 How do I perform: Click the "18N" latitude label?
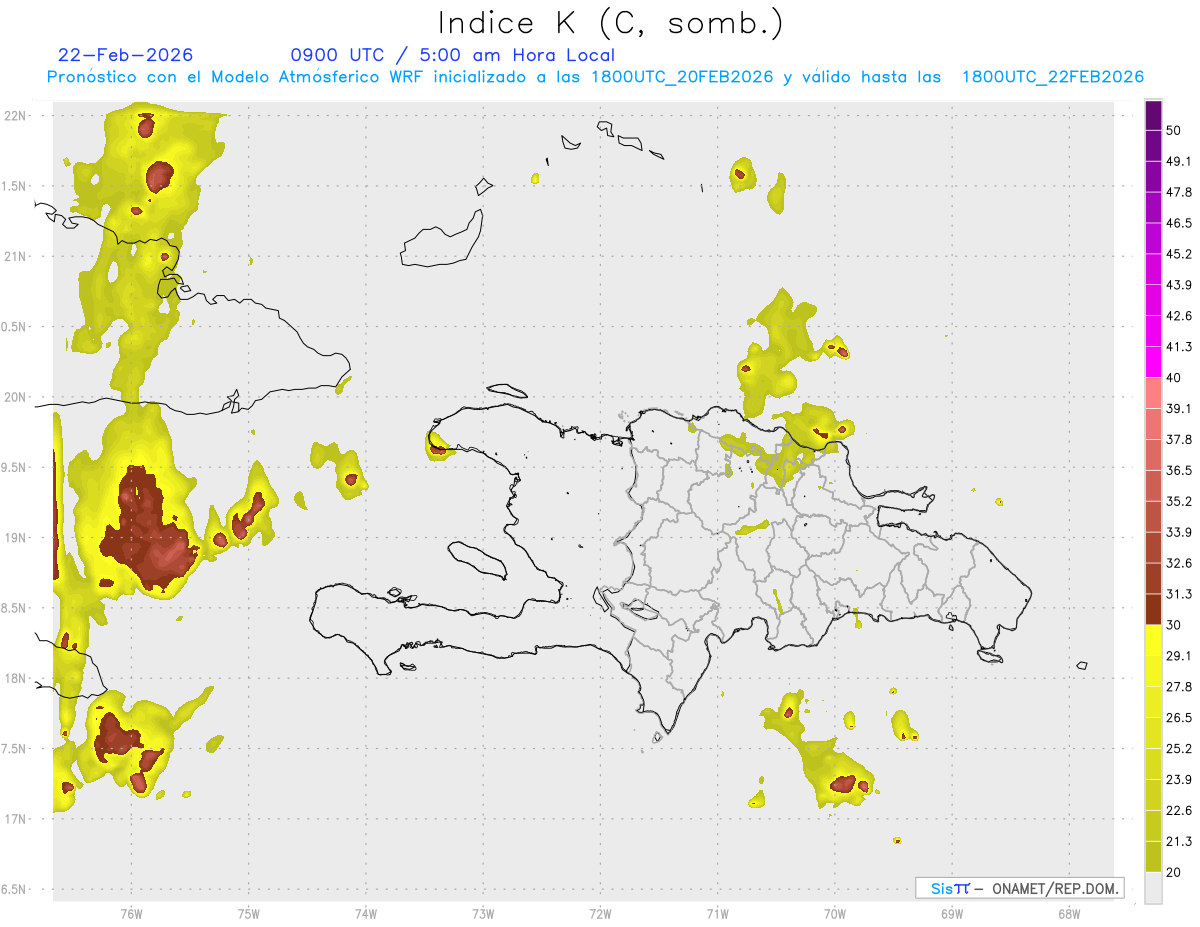[x=16, y=679]
